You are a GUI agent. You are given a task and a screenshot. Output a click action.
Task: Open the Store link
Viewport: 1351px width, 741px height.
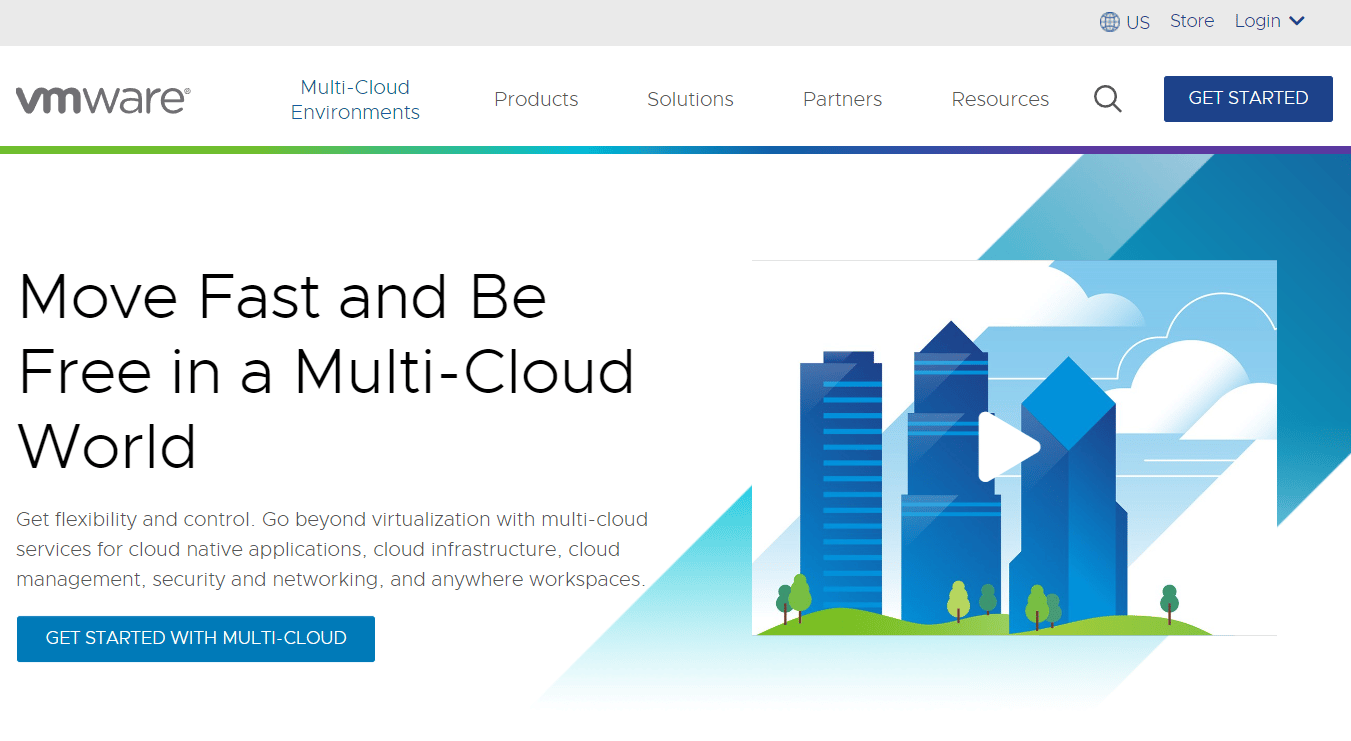[1192, 21]
